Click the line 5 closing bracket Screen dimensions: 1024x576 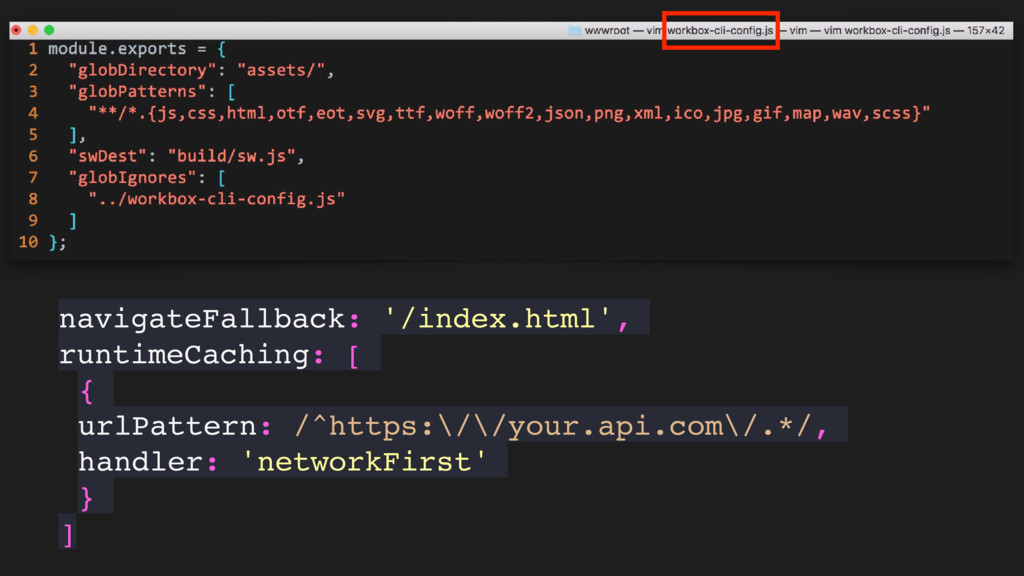[x=77, y=135]
